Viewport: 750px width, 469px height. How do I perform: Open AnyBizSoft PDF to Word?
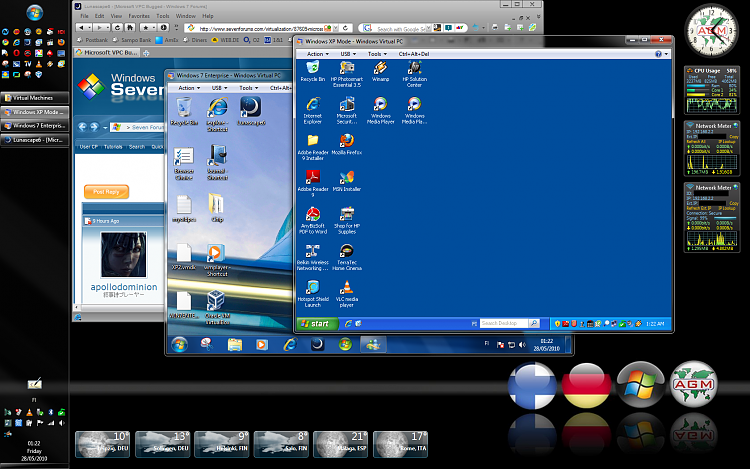click(312, 220)
